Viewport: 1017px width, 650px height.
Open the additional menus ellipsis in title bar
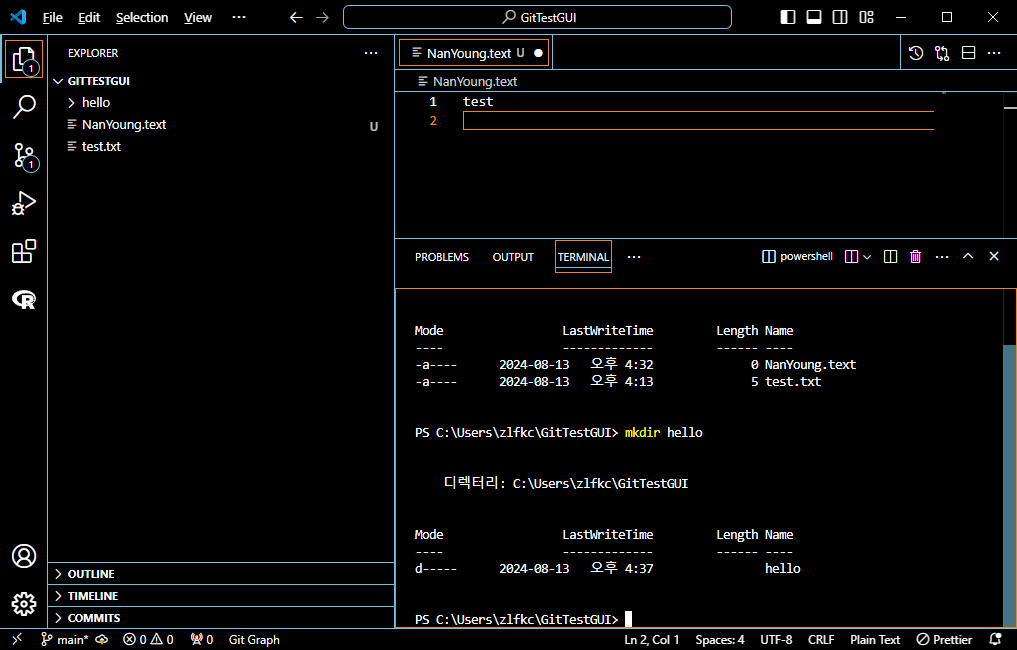coord(239,18)
